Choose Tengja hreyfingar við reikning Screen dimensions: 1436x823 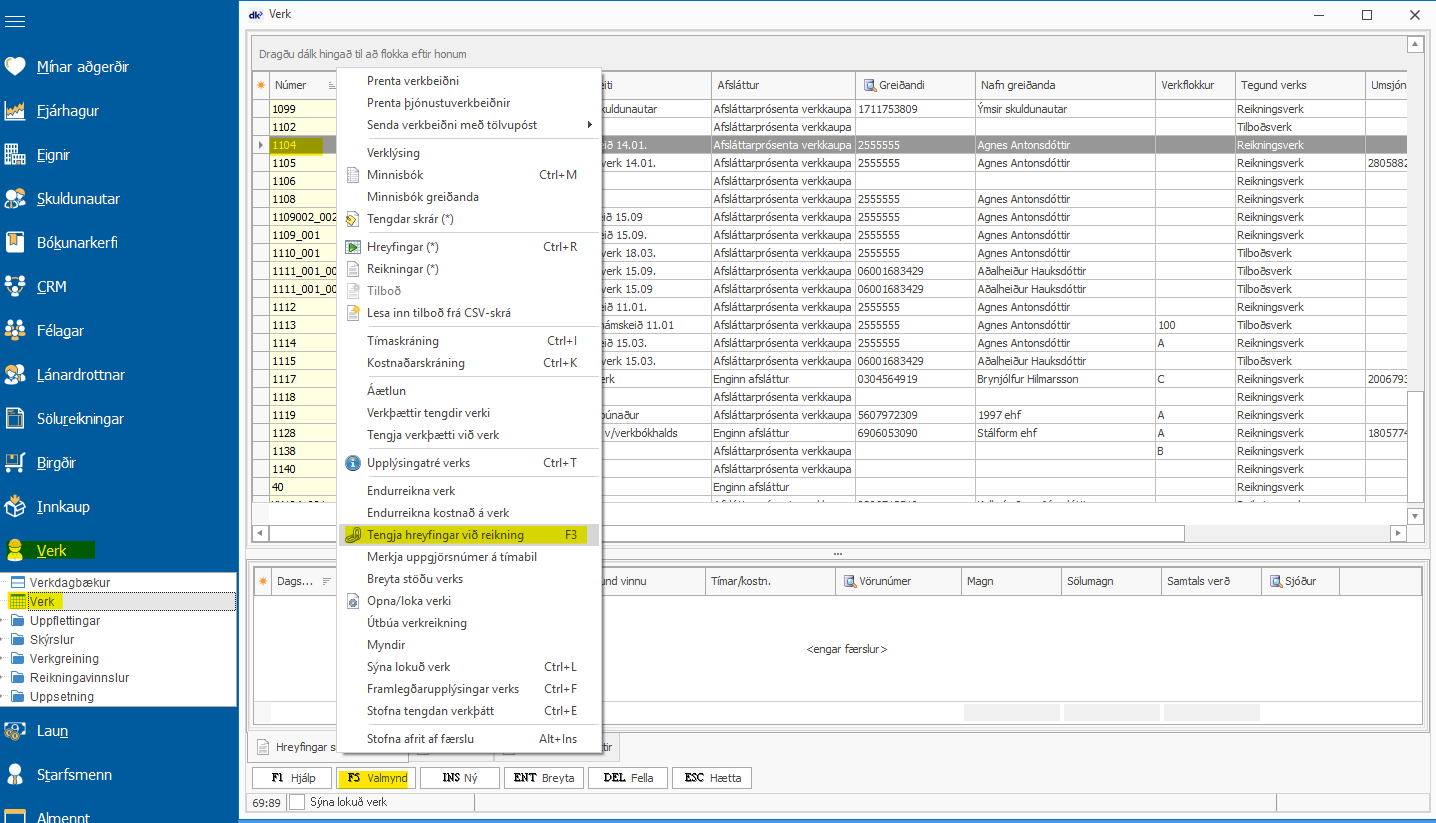tap(445, 535)
